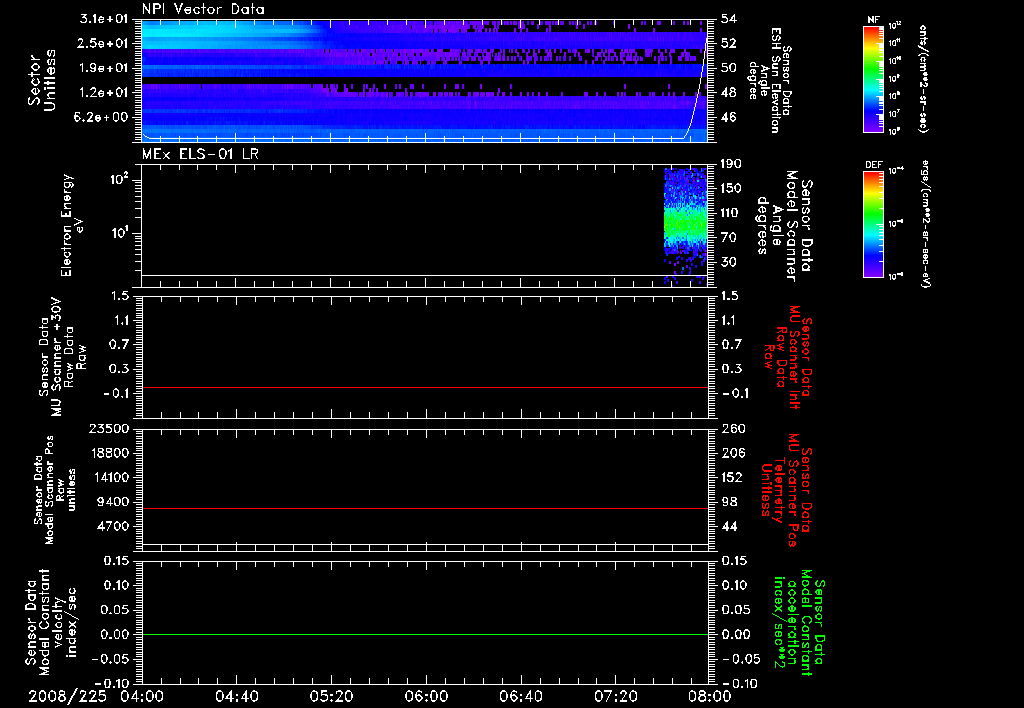The height and width of the screenshot is (708, 1024).
Task: Click the "44" telemetry tick label
Action: (729, 526)
